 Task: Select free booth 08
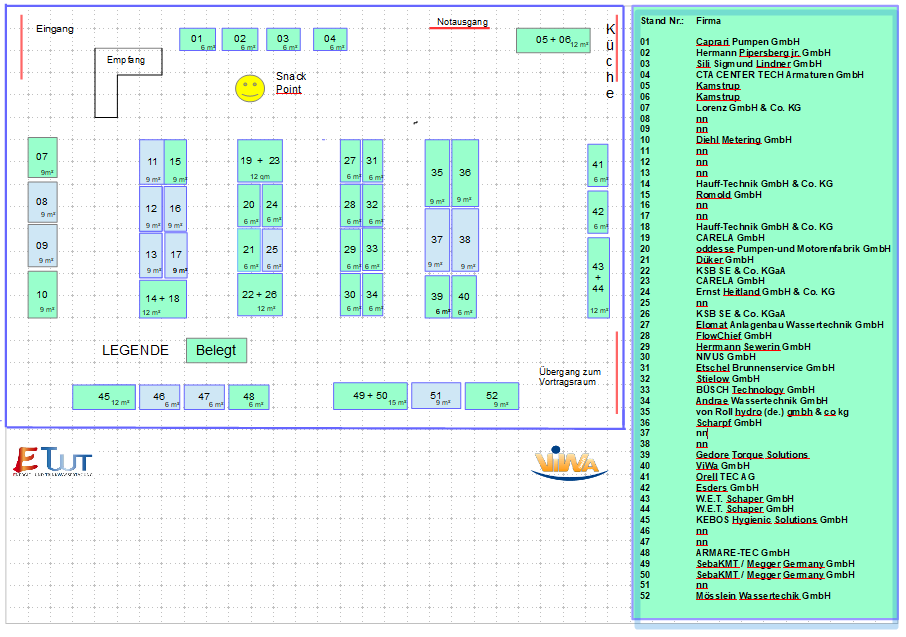tap(42, 202)
